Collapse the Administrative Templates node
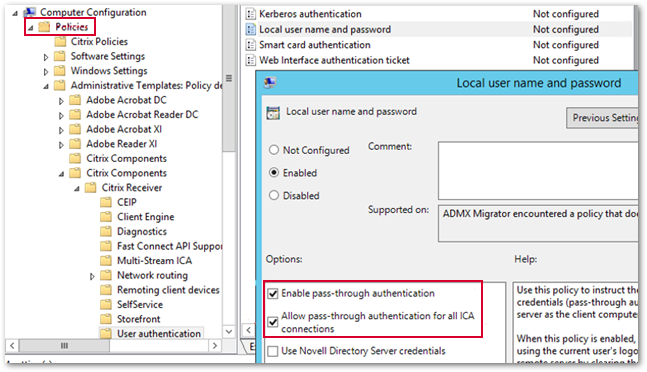This screenshot has width=647, height=372. coord(46,87)
